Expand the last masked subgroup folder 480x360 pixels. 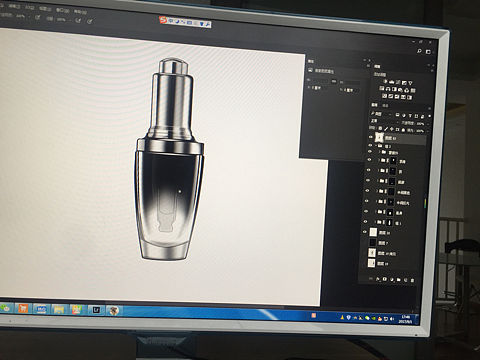coord(375,222)
